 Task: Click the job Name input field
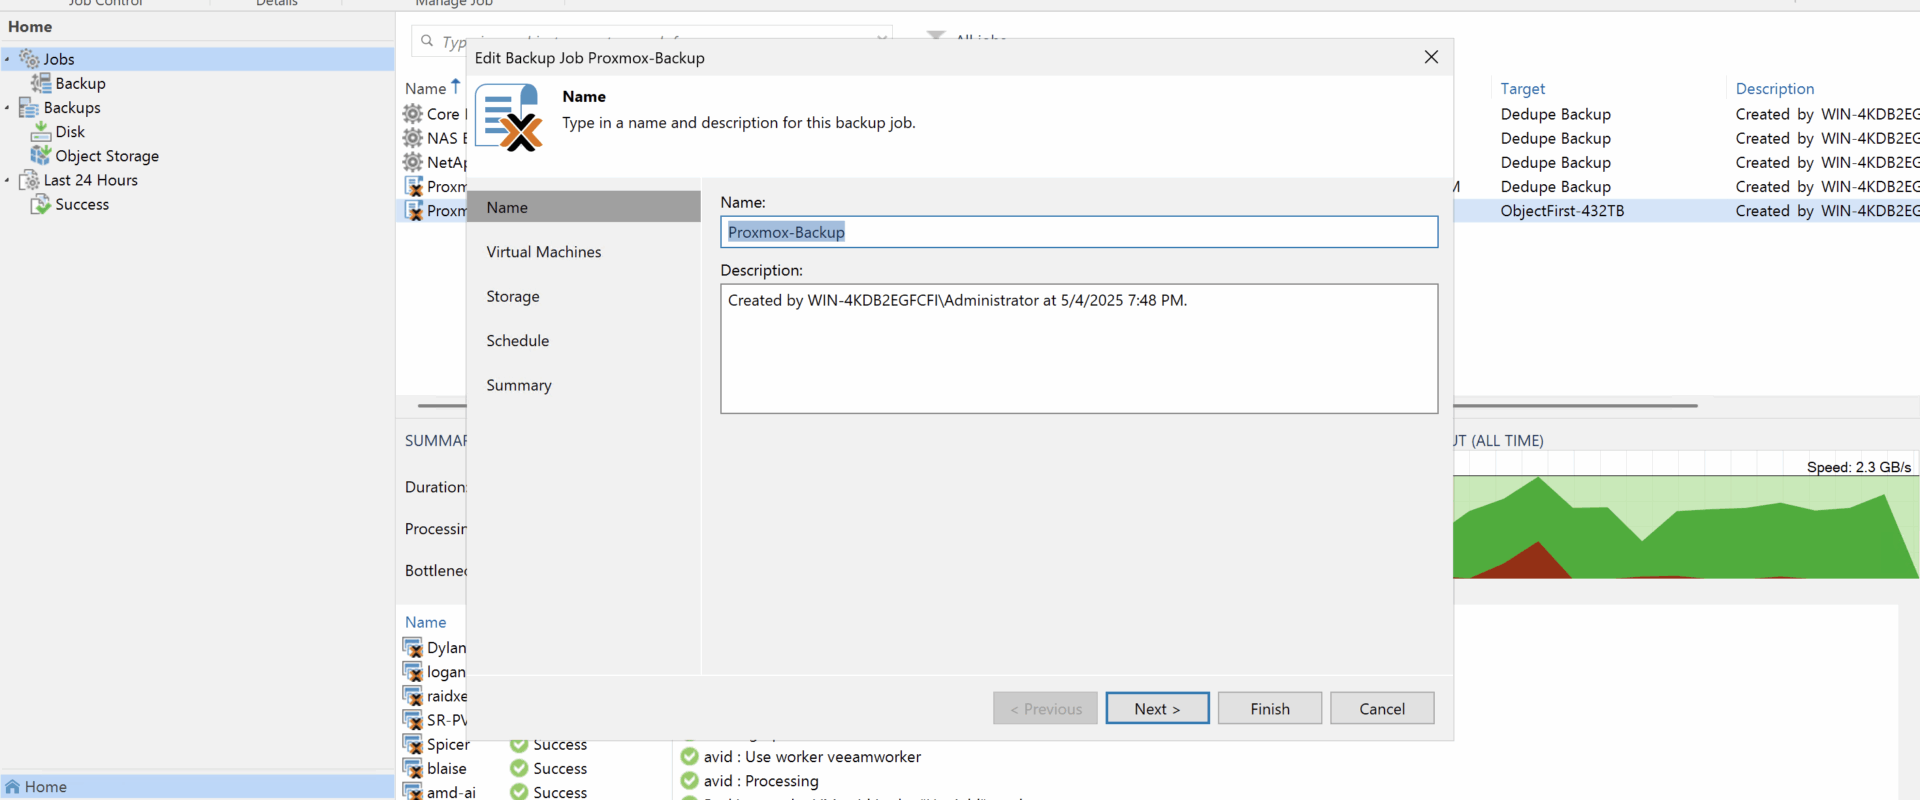pyautogui.click(x=1079, y=232)
